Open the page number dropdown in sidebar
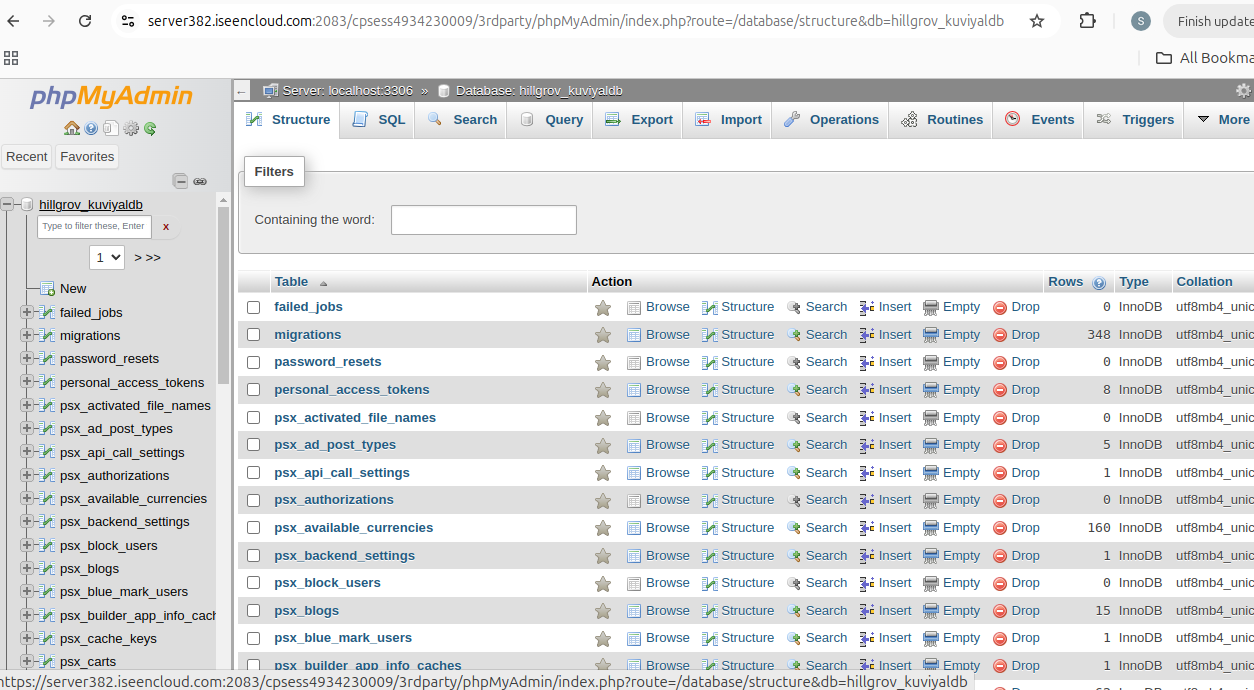 tap(106, 257)
